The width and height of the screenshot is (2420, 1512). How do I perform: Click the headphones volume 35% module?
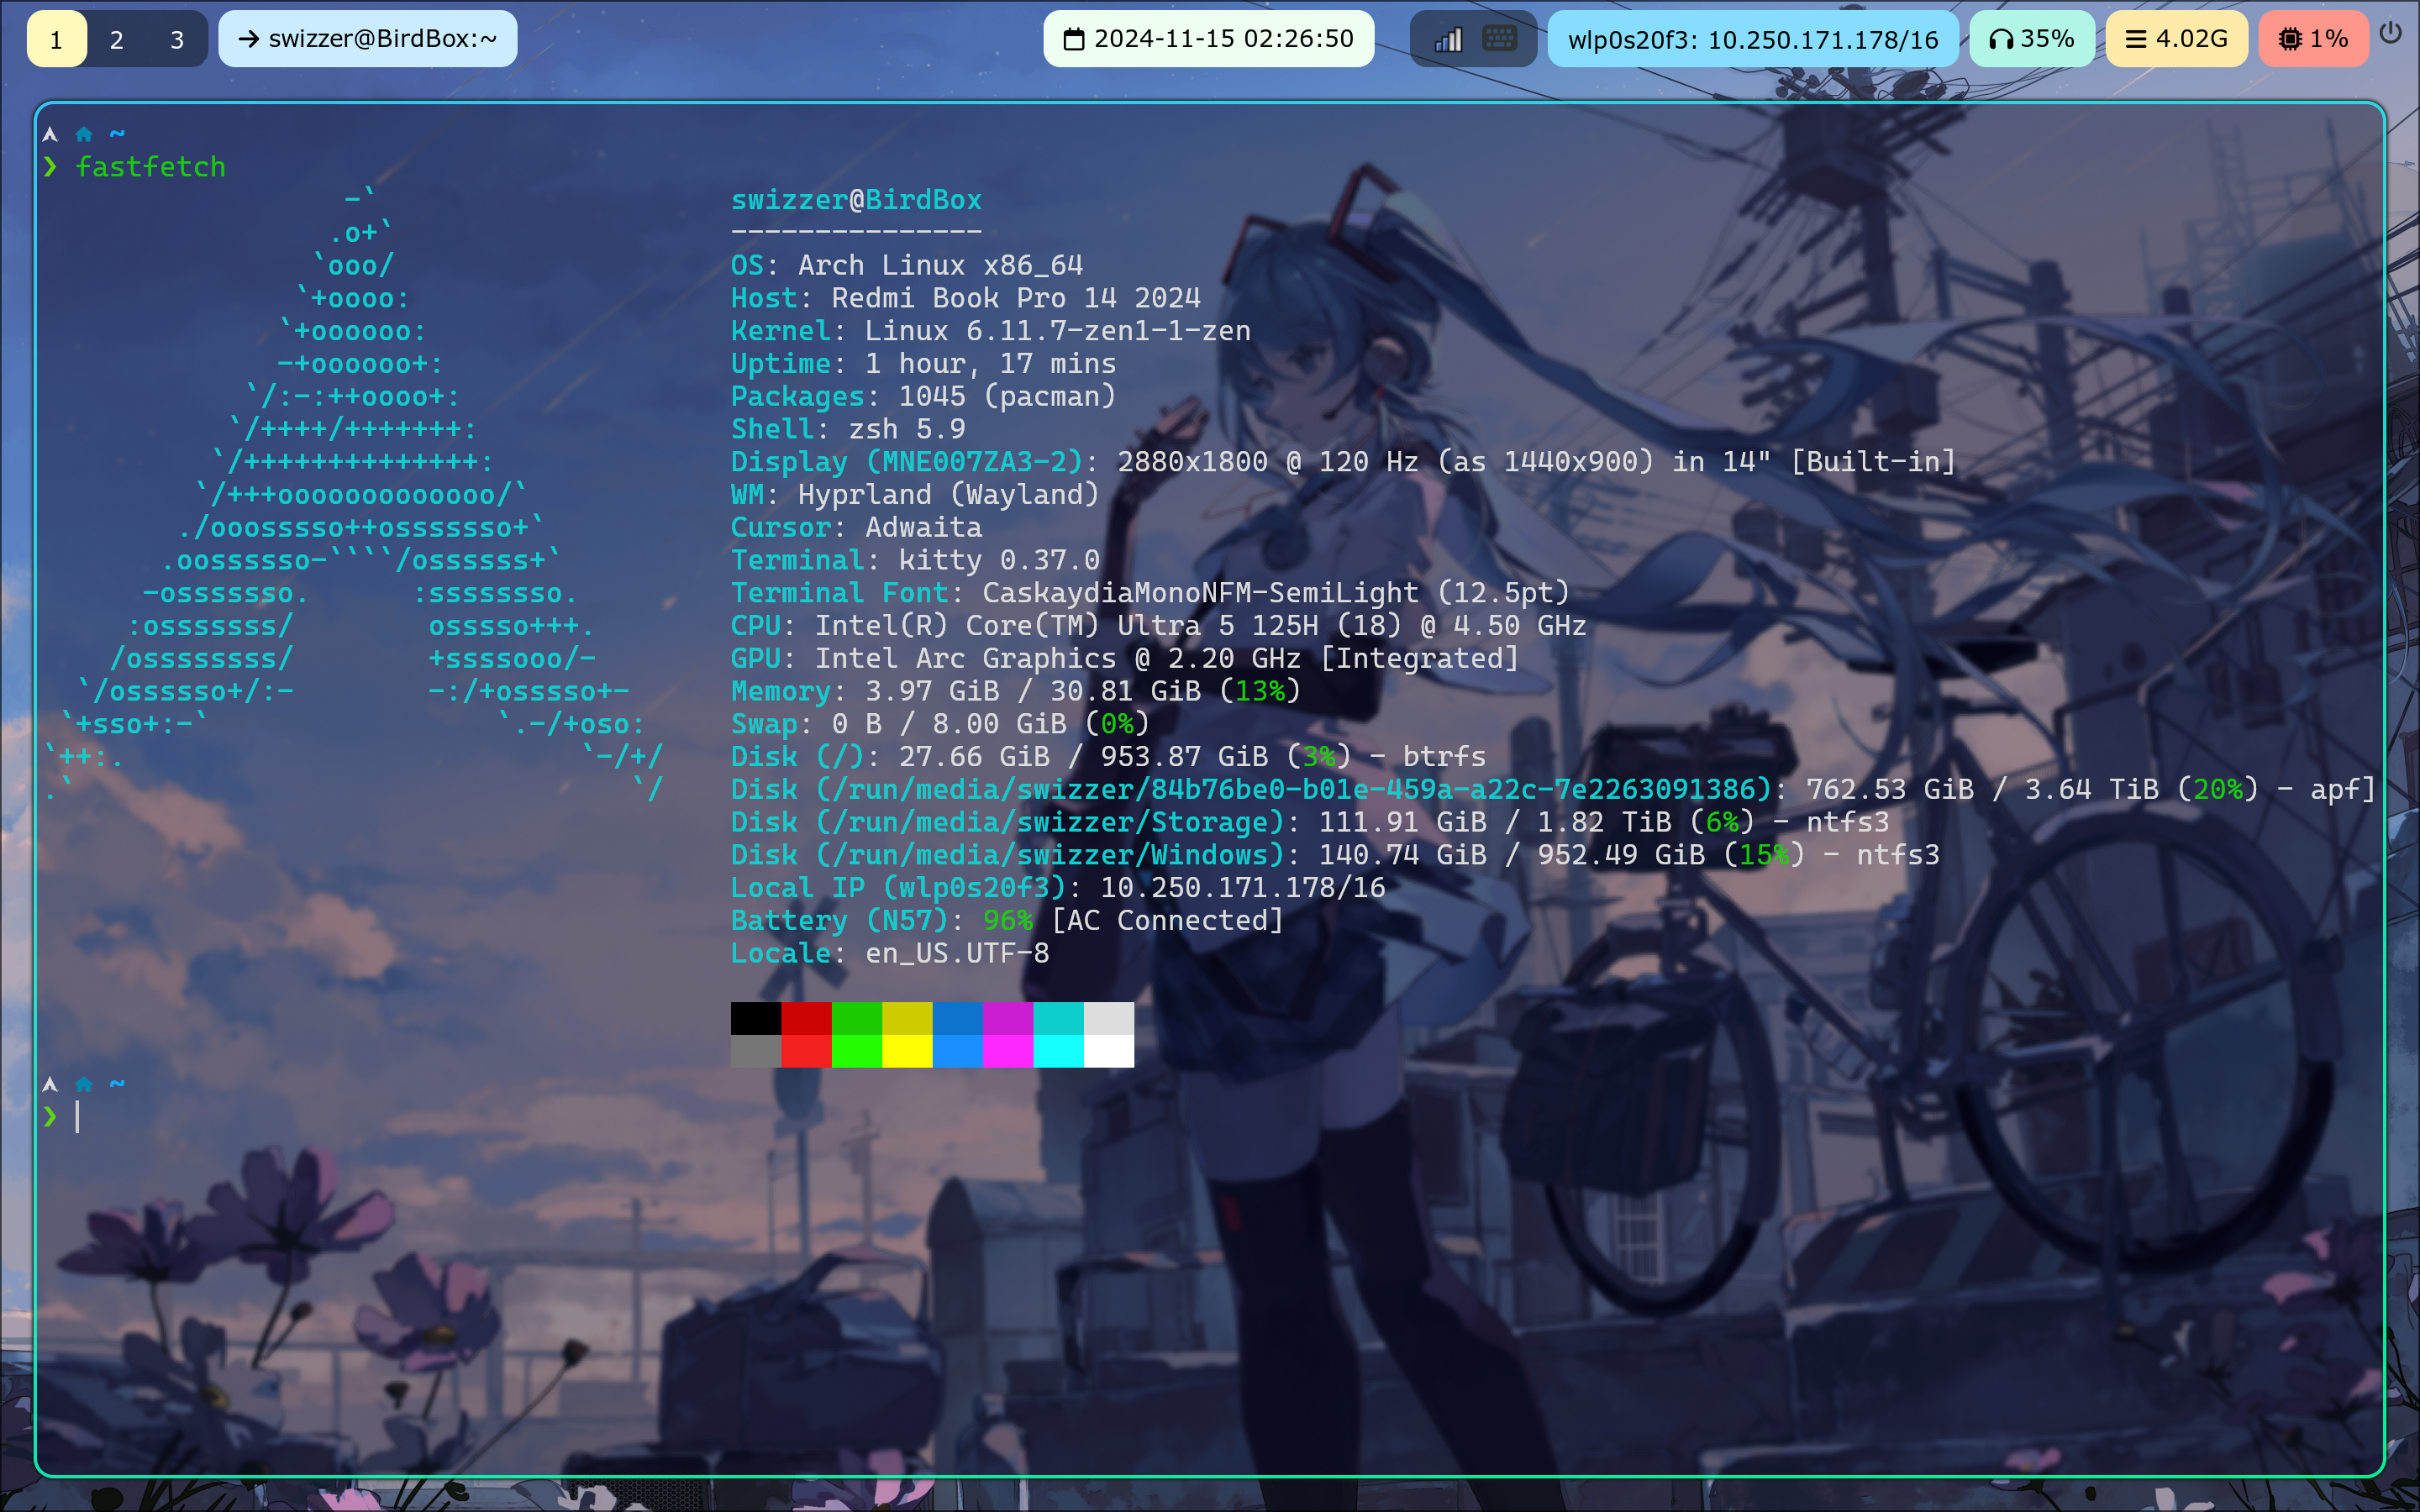(2031, 39)
